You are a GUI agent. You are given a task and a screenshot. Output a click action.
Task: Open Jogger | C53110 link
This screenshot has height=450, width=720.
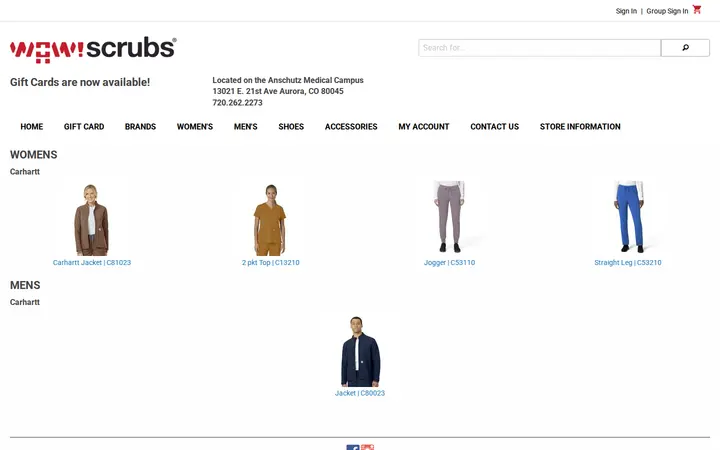(x=449, y=263)
